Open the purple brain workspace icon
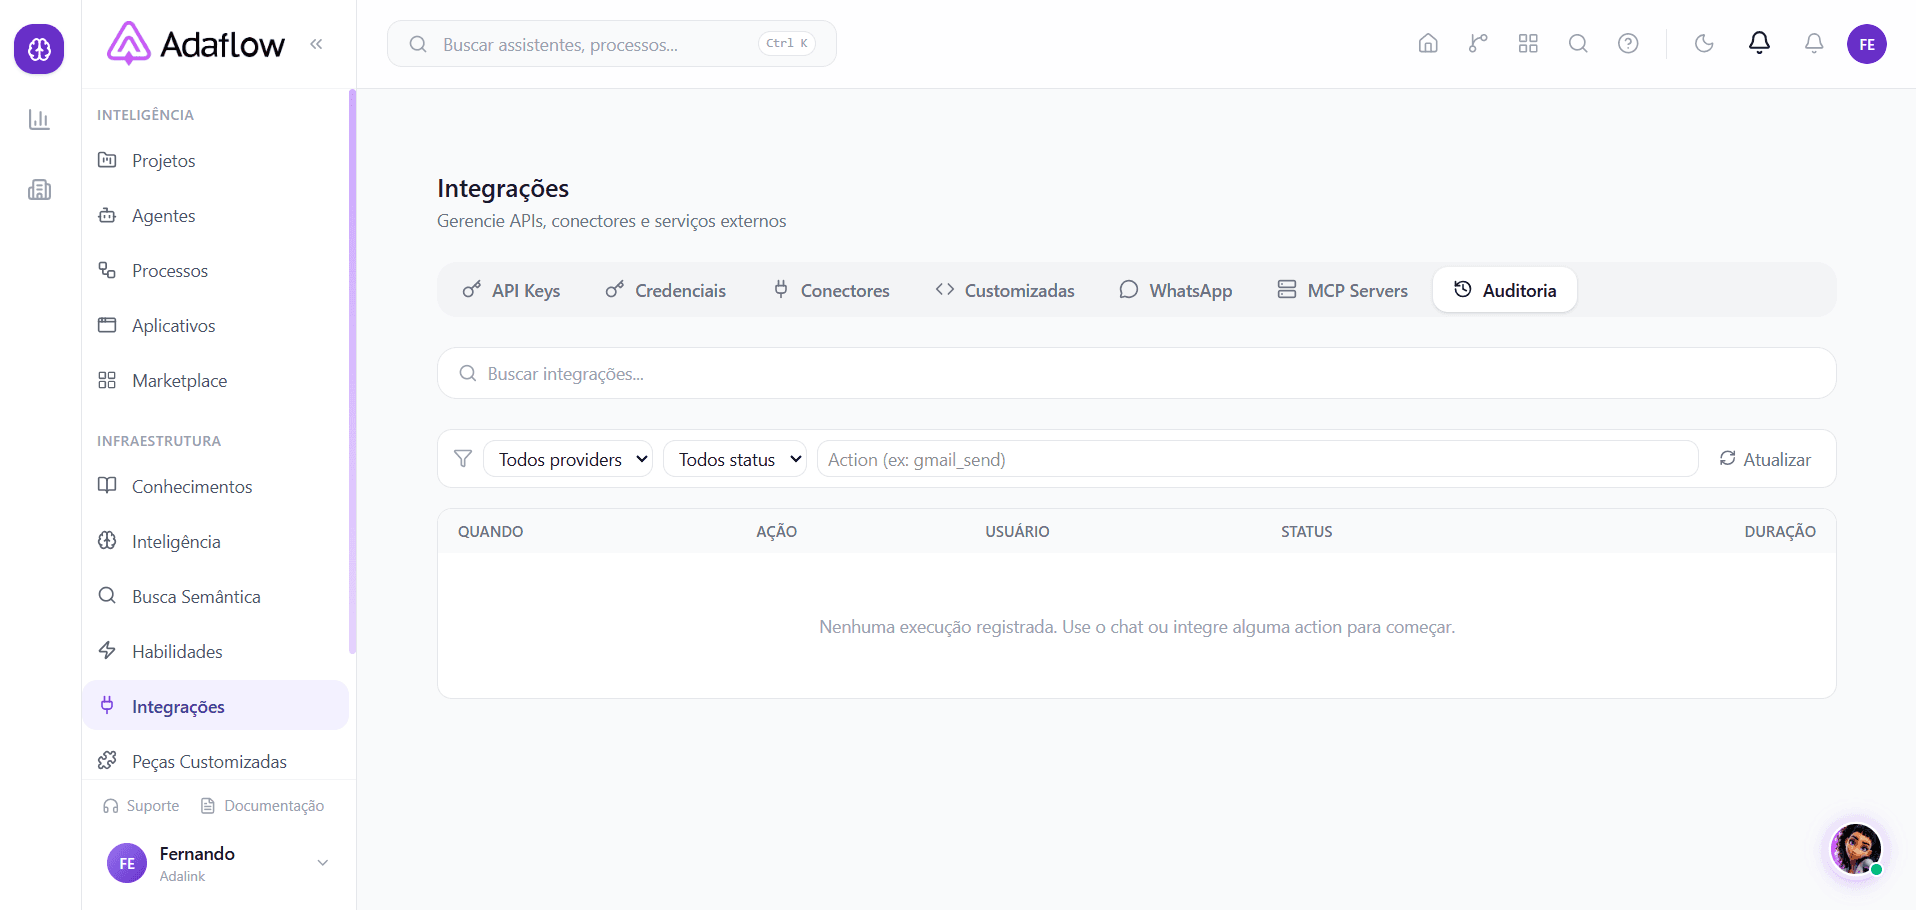The image size is (1916, 910). (x=39, y=49)
